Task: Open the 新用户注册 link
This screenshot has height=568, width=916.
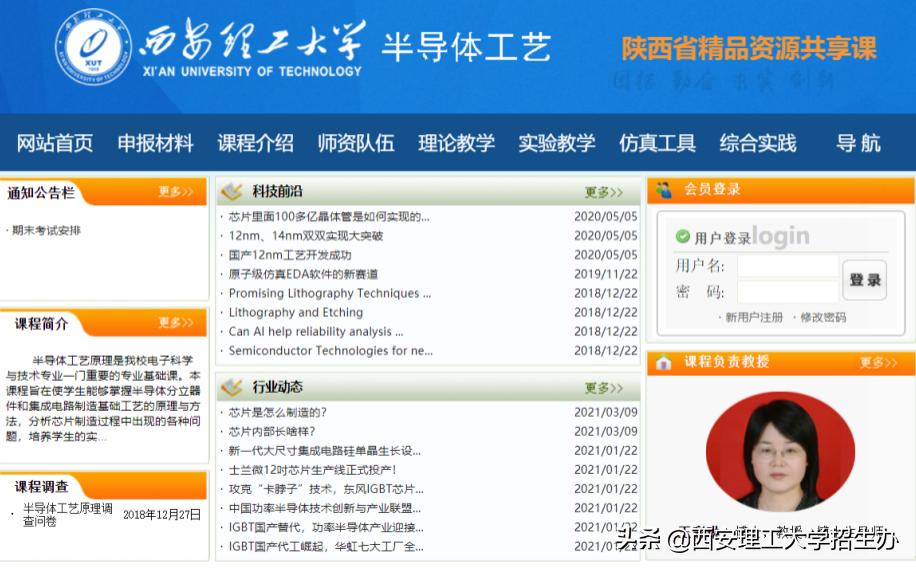Action: 754,317
